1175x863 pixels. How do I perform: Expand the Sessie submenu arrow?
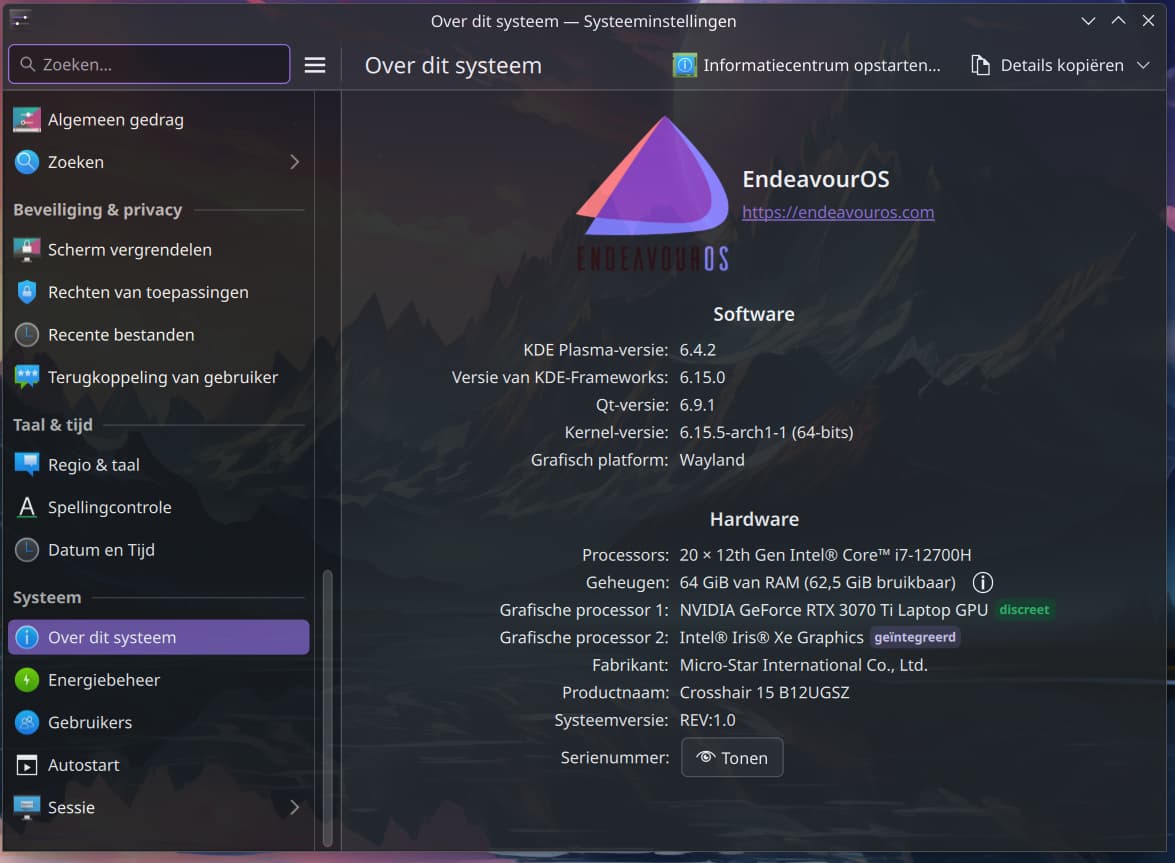pos(294,808)
